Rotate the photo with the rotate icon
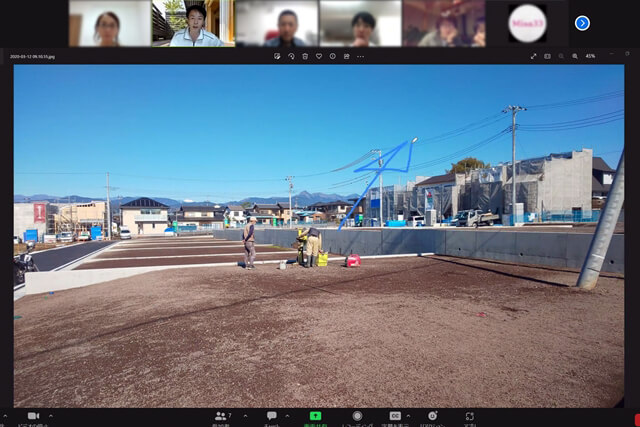This screenshot has height=427, width=640. tap(291, 56)
